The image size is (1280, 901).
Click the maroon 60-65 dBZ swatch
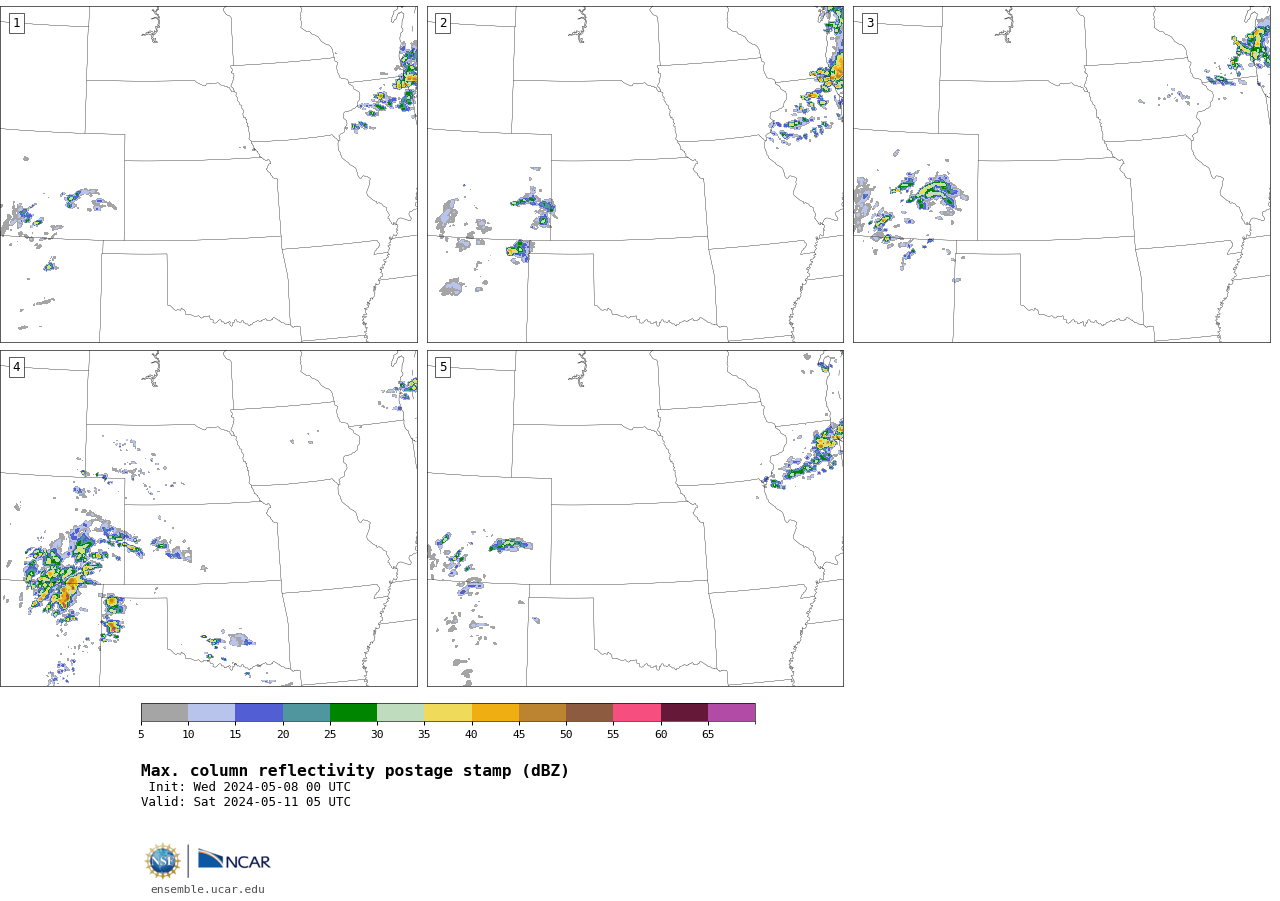pyautogui.click(x=684, y=712)
